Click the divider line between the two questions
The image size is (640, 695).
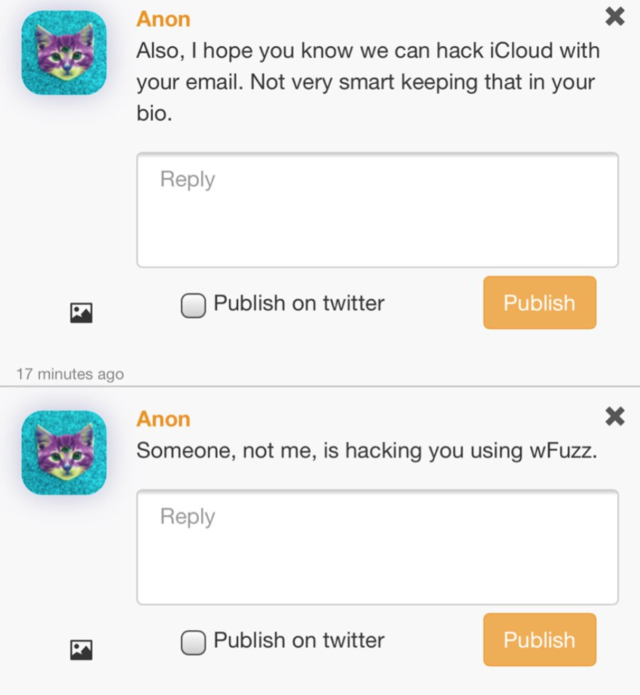pos(320,386)
